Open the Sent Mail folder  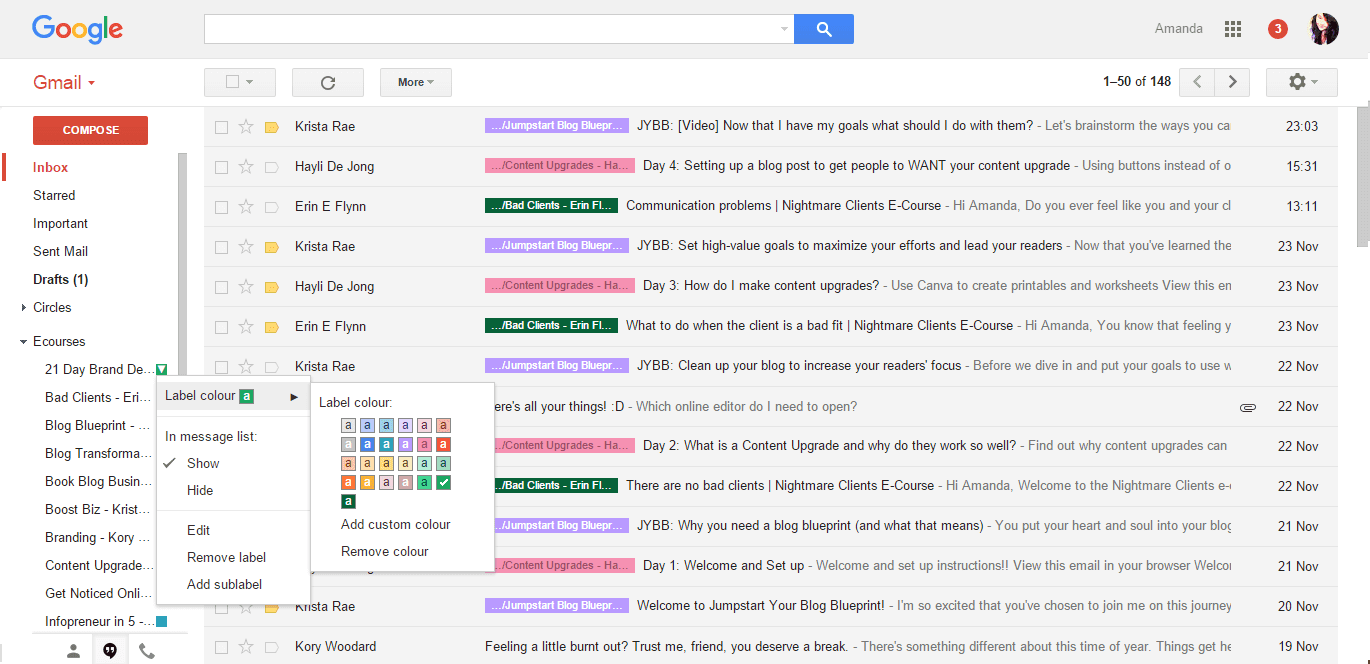click(x=61, y=252)
